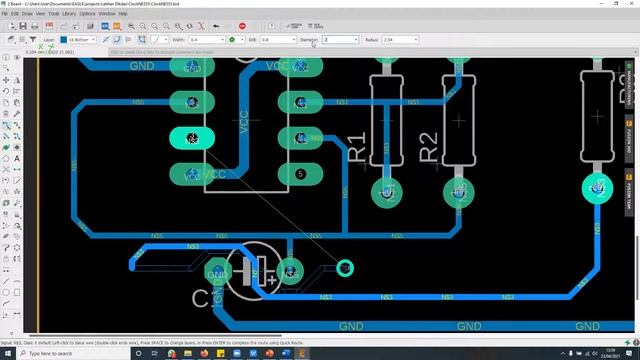Click the red Stop icon
The image size is (640, 360).
point(242,26)
